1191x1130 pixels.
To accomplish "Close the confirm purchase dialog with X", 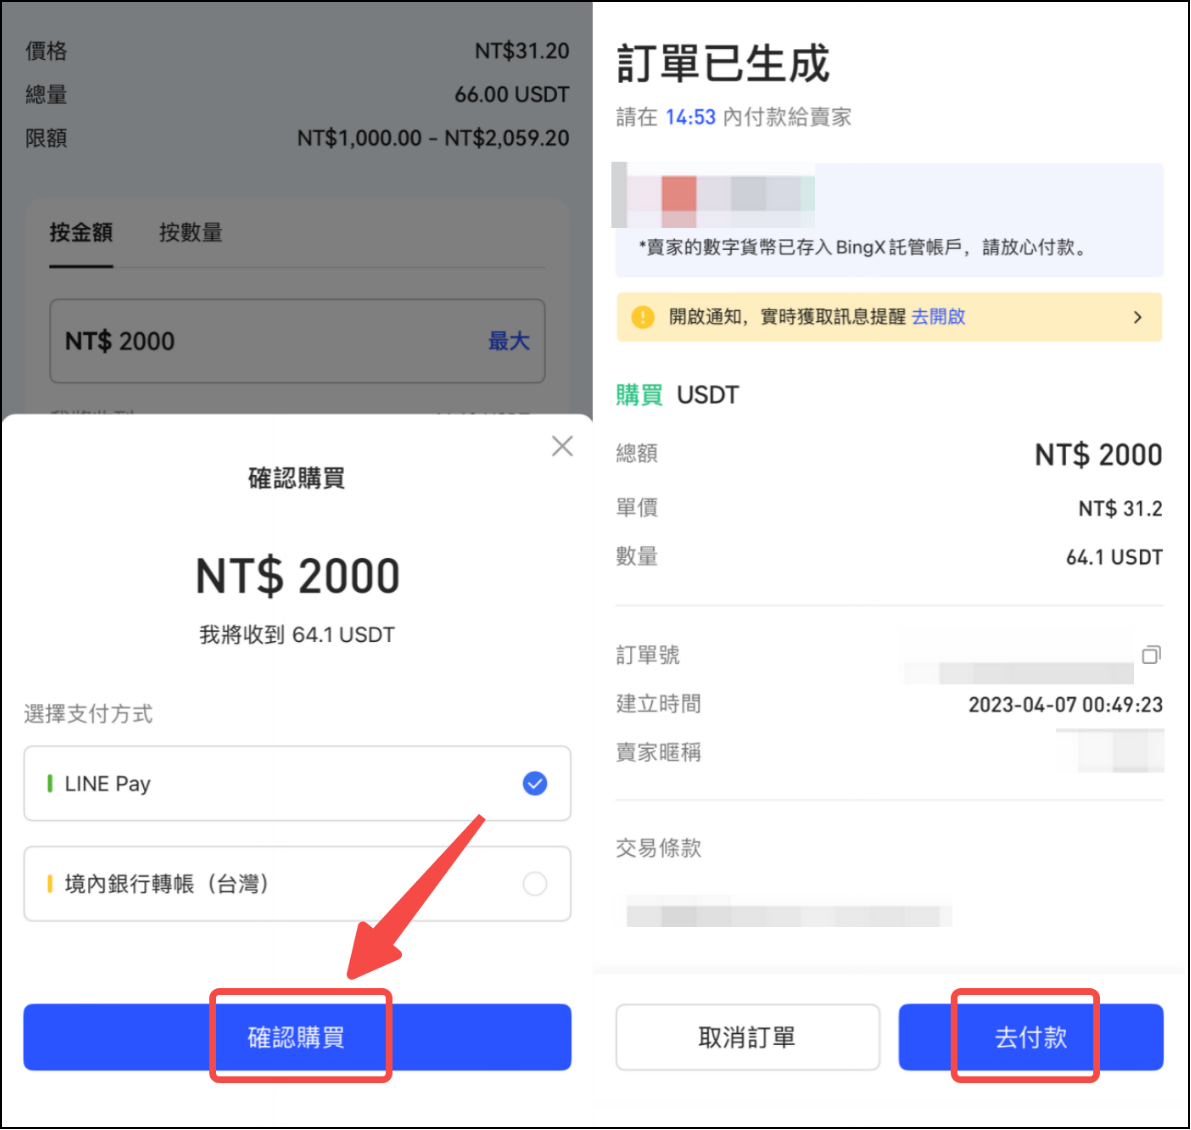I will click(562, 446).
